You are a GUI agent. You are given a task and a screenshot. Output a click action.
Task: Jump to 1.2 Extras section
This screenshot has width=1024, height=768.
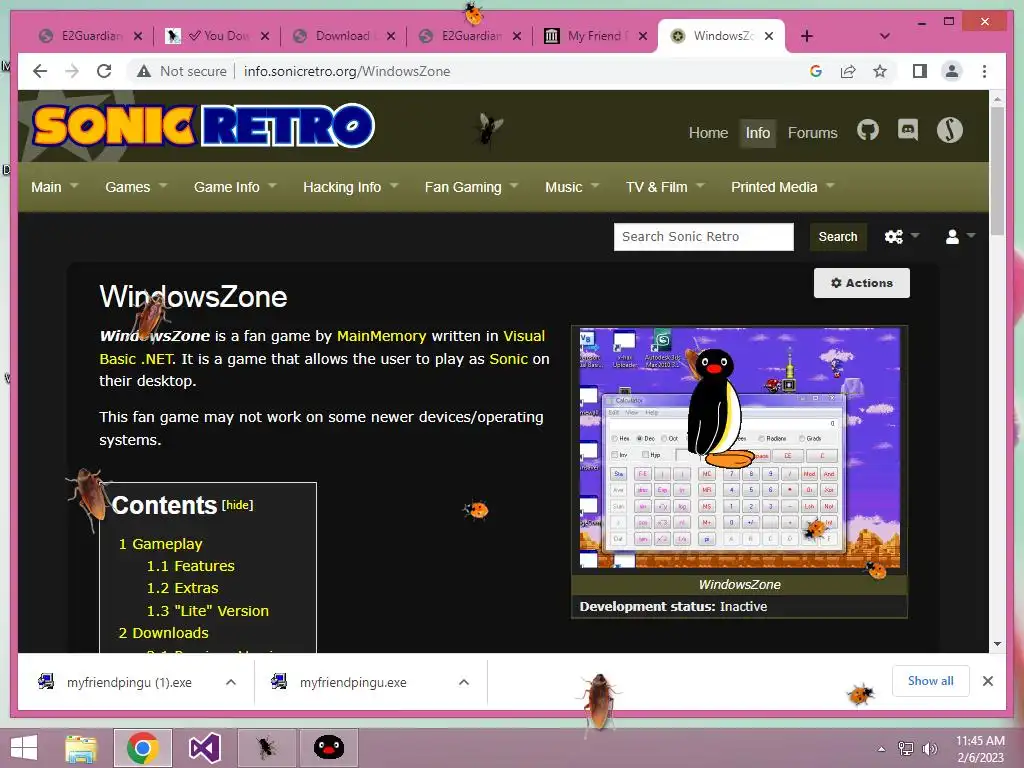[x=182, y=588]
